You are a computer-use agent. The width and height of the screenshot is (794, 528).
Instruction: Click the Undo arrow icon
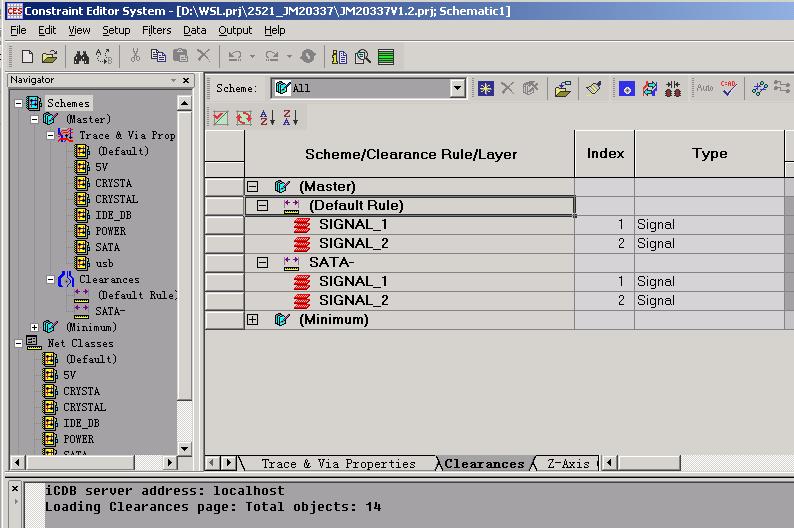click(x=234, y=56)
